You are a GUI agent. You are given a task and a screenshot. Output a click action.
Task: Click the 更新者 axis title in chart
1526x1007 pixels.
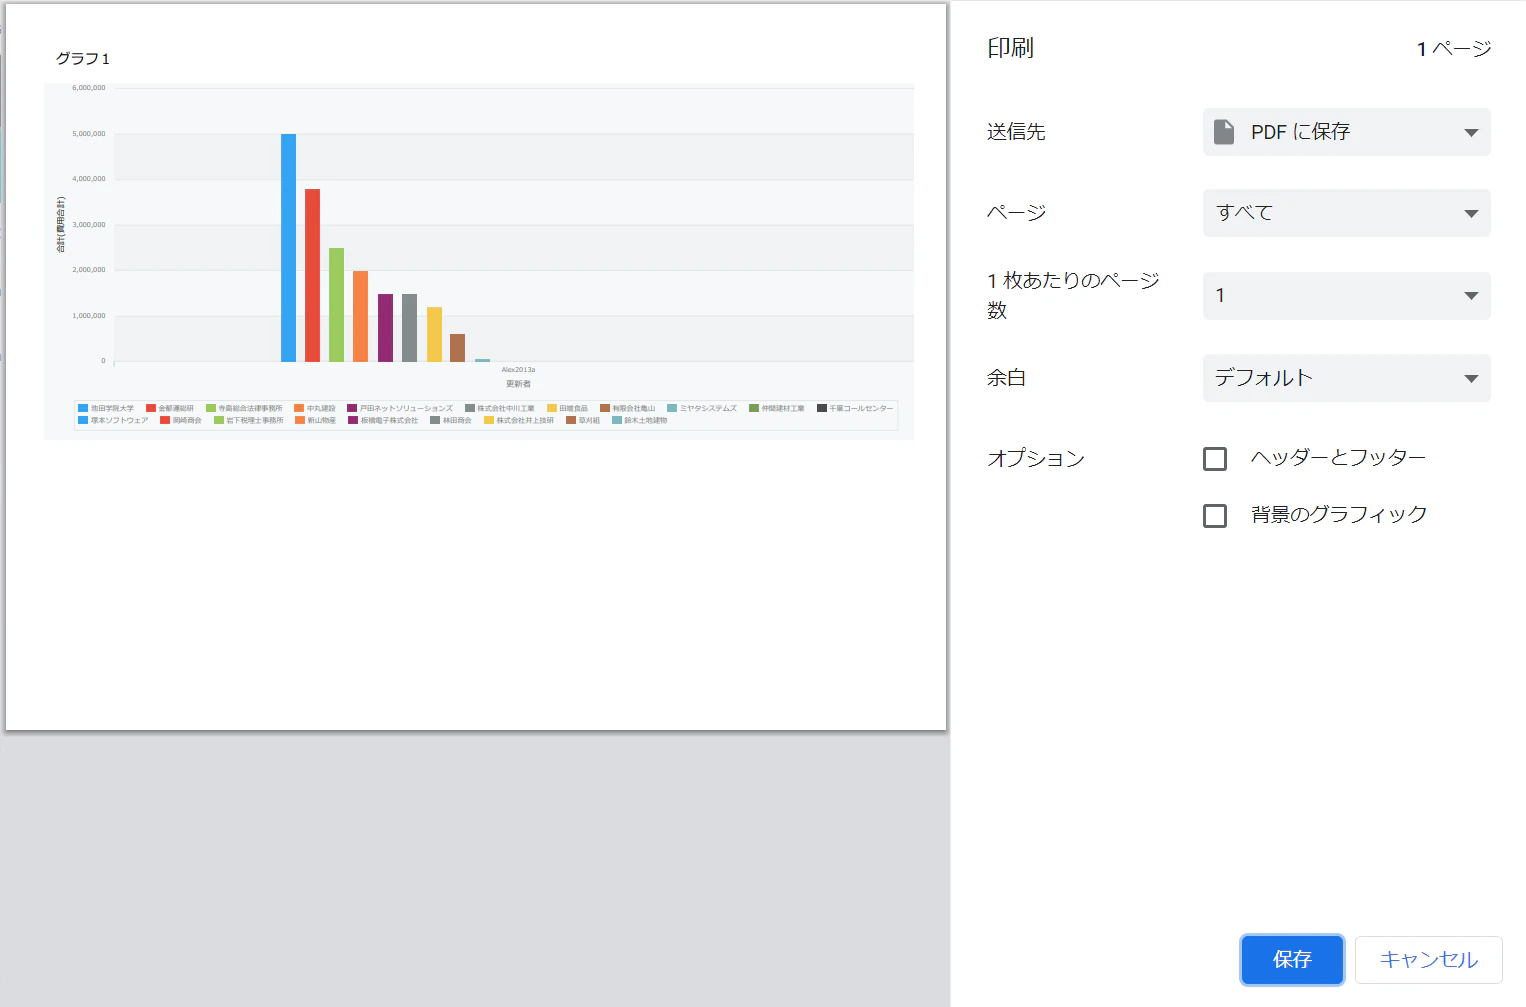coord(518,384)
